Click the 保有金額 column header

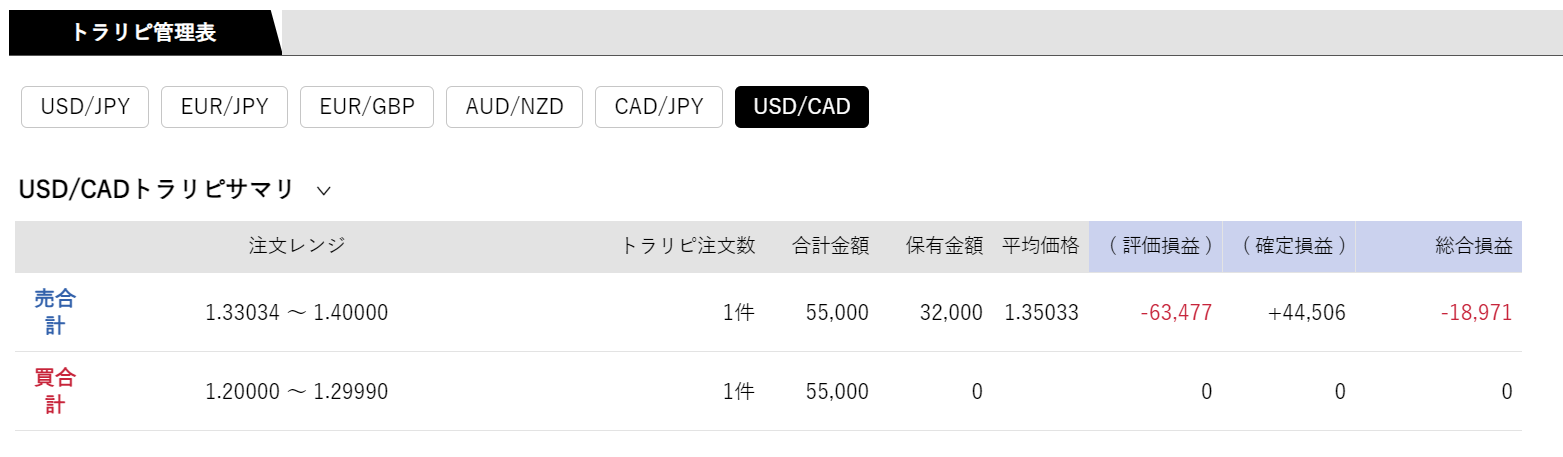tap(945, 246)
